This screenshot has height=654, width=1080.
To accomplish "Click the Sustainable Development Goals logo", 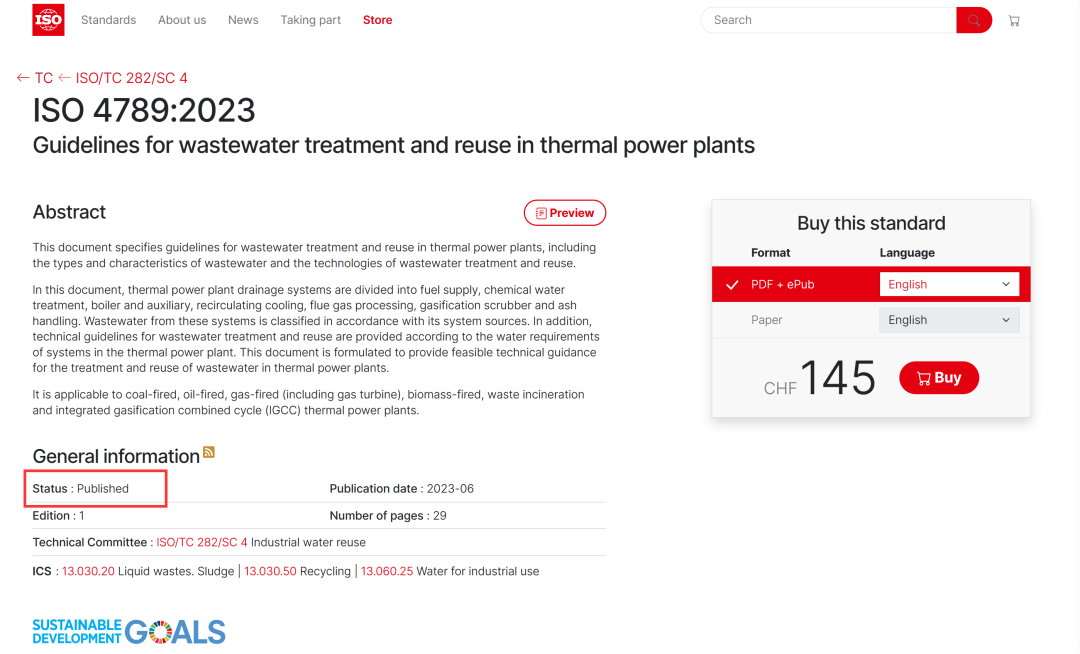I will (129, 631).
